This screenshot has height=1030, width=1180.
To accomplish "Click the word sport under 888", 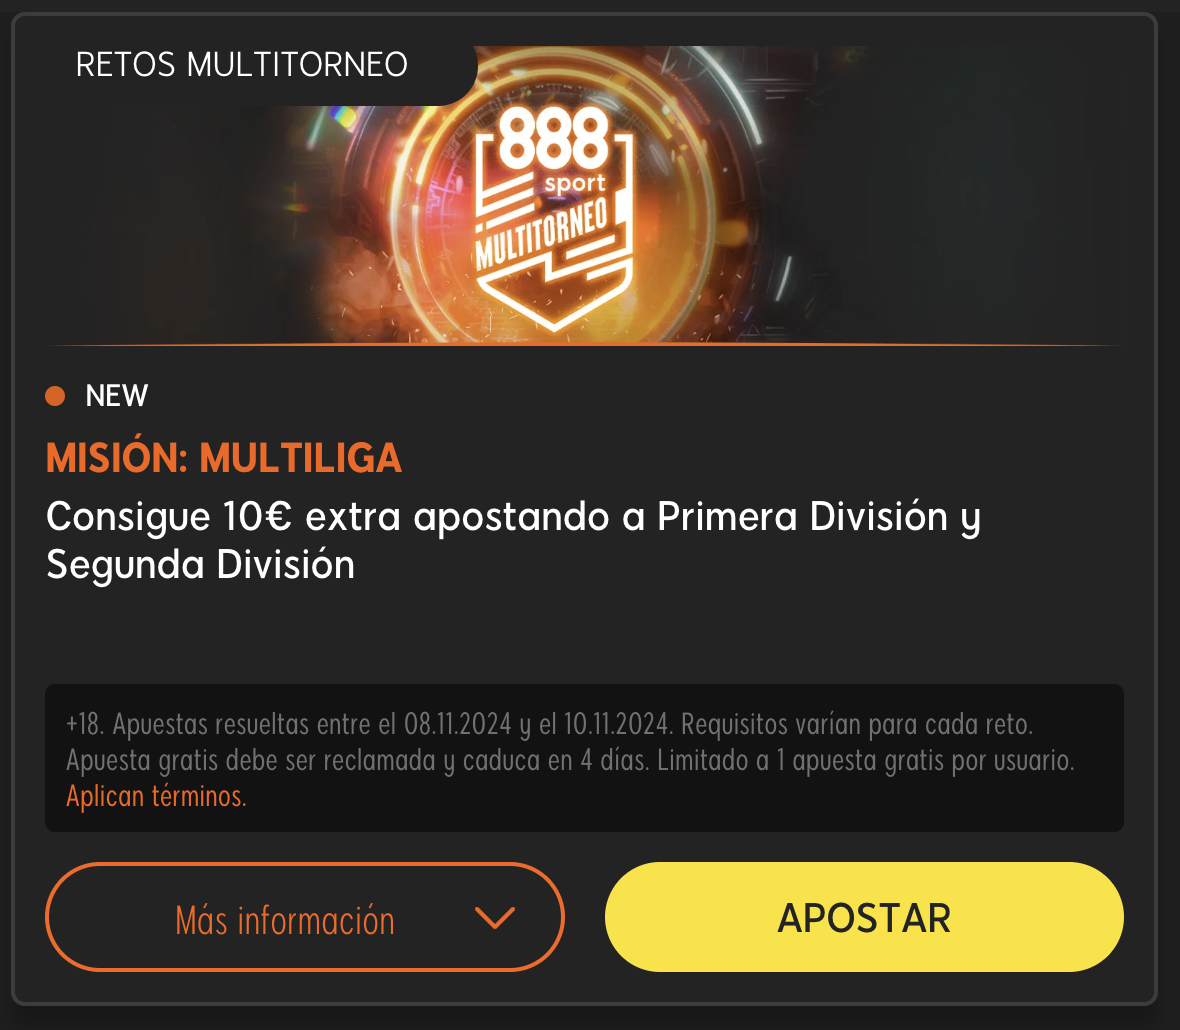I will tap(575, 184).
